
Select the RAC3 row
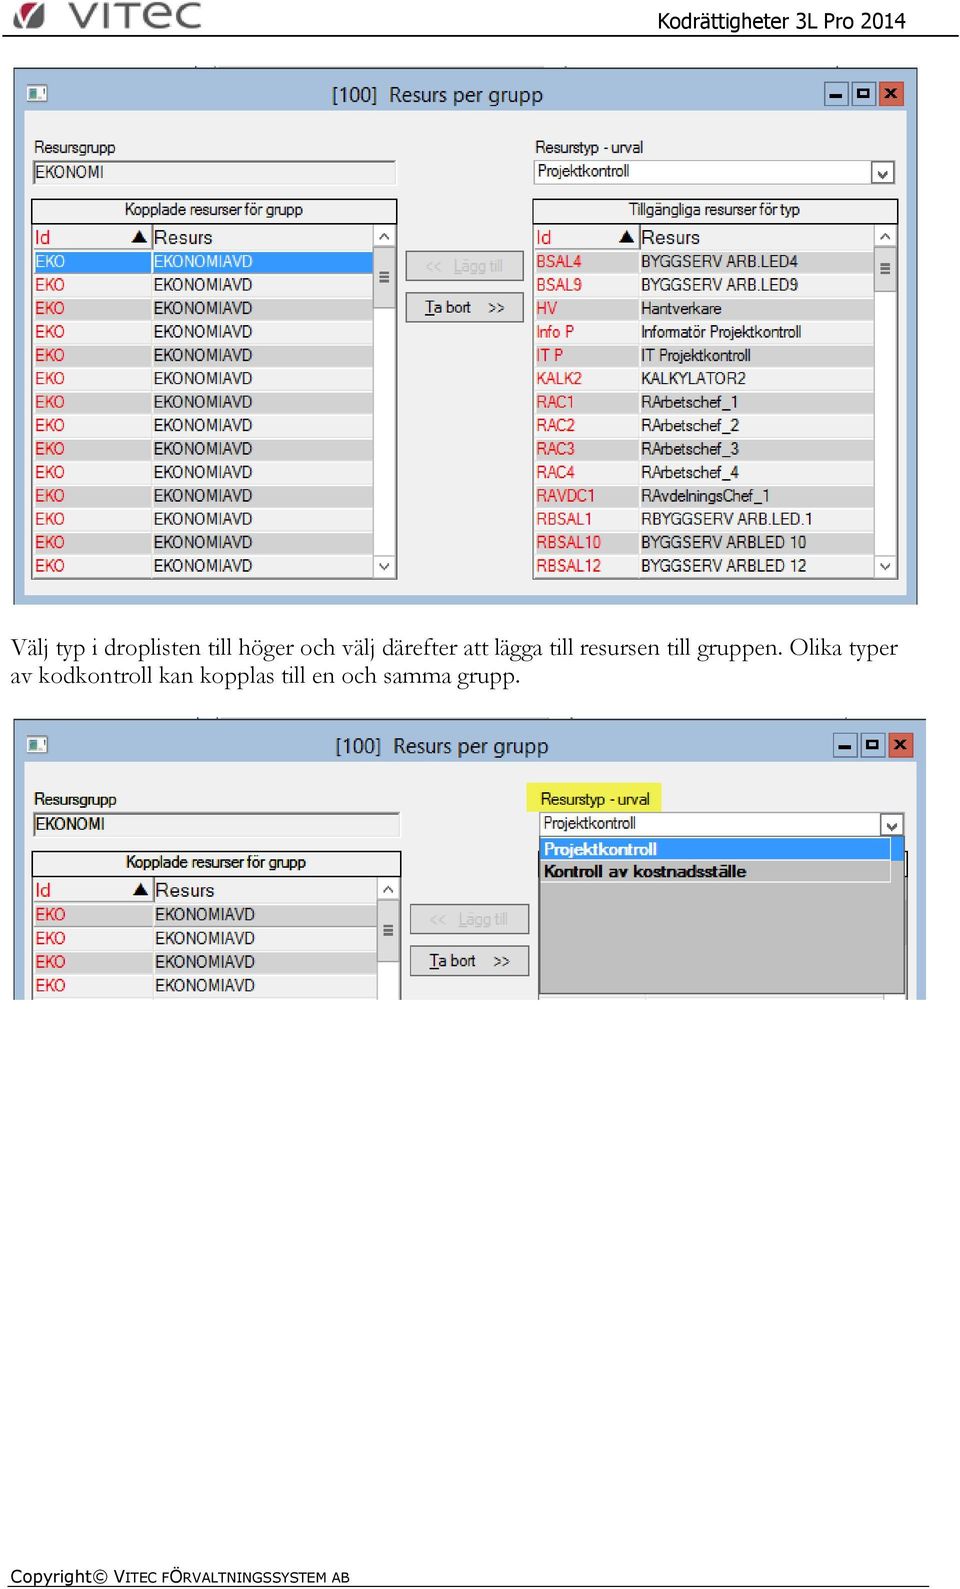point(704,449)
